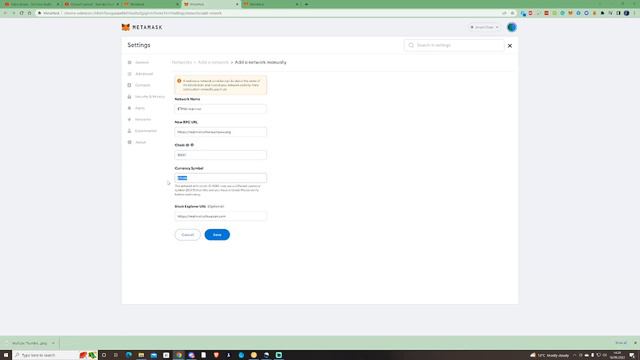
Task: Open Chrome from taskbar
Action: click(x=179, y=355)
